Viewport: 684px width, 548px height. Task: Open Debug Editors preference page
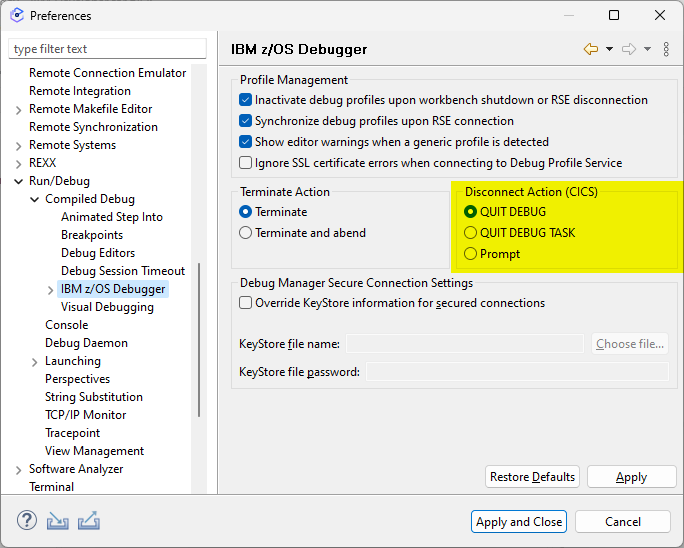[98, 253]
